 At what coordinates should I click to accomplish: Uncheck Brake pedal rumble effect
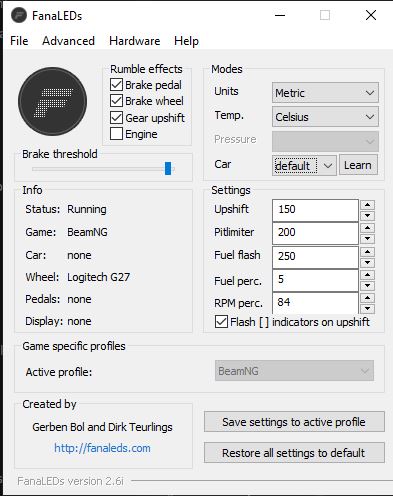pos(116,85)
